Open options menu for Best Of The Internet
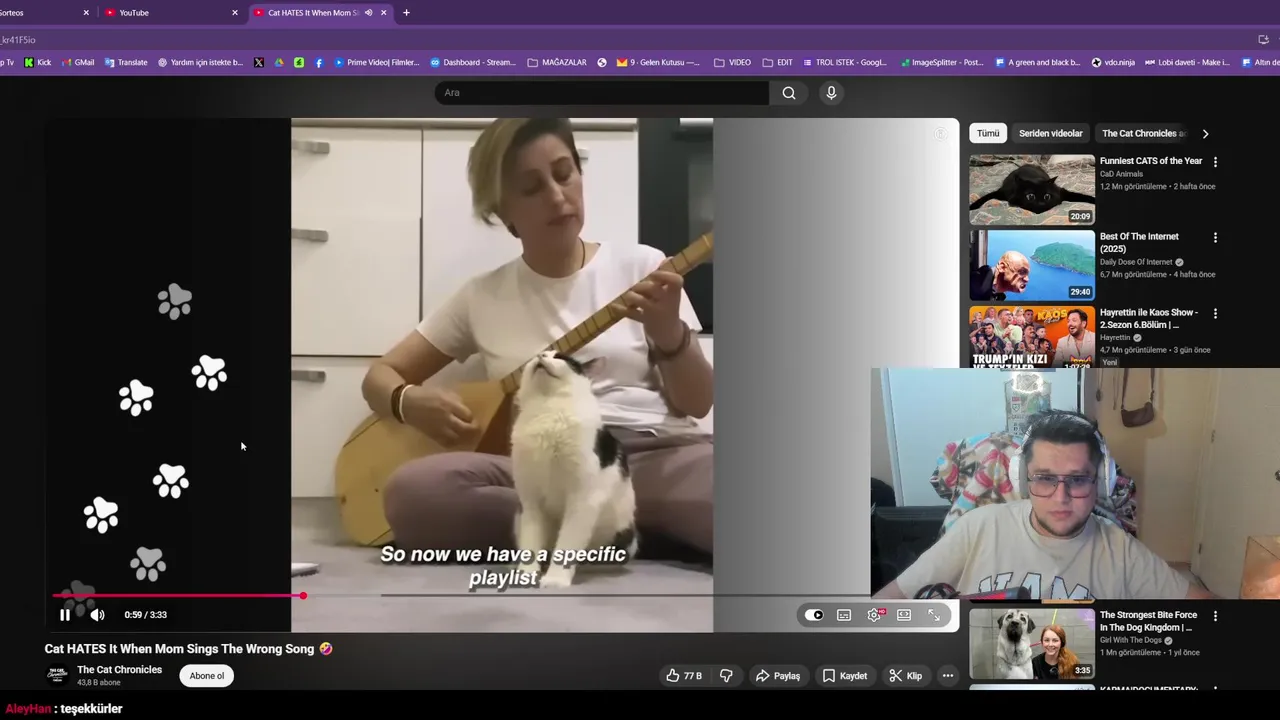The image size is (1280, 720). coord(1215,238)
